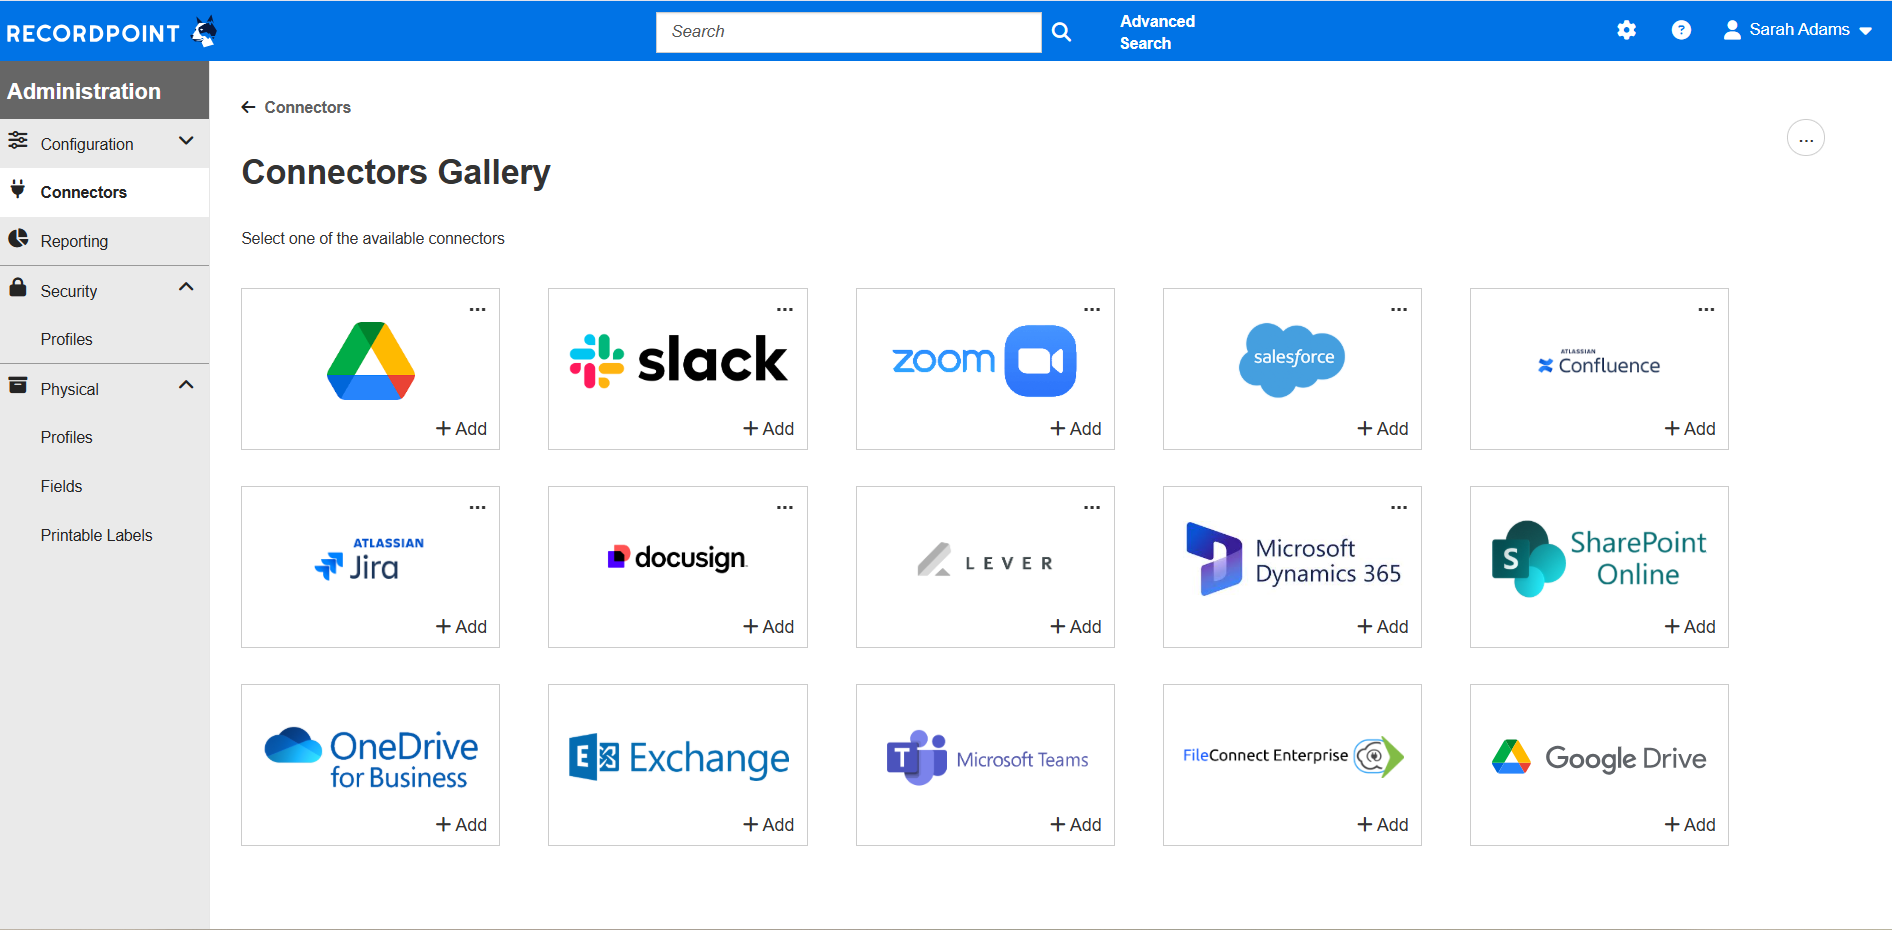Click the labeled Google Drive logo
The height and width of the screenshot is (930, 1892).
[1599, 758]
